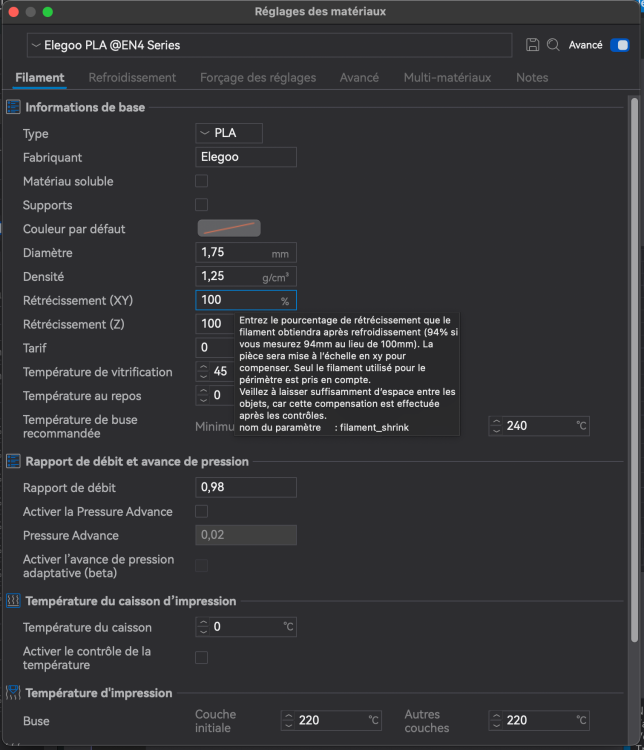Click the Informations de base section icon
644x750 pixels.
click(x=14, y=107)
